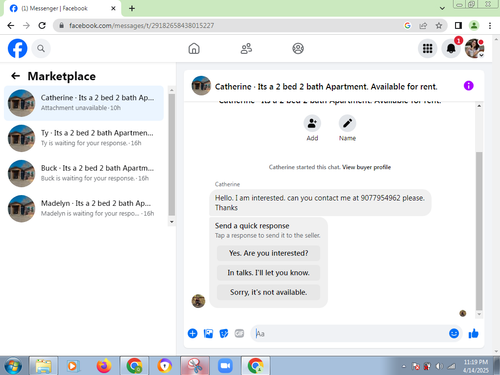
Task: Open Catherine conversation in list
Action: [84, 103]
